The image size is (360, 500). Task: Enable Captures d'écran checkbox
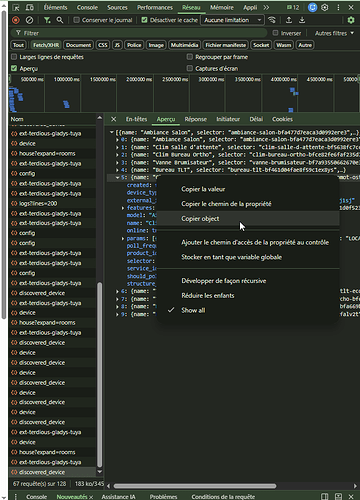point(190,68)
